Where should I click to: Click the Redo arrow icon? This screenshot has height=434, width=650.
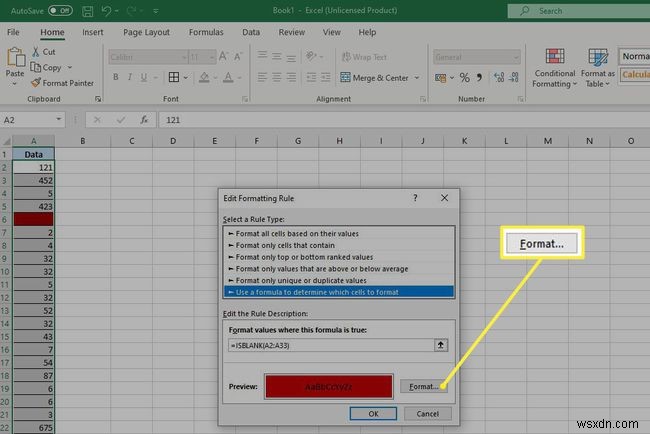[x=131, y=10]
